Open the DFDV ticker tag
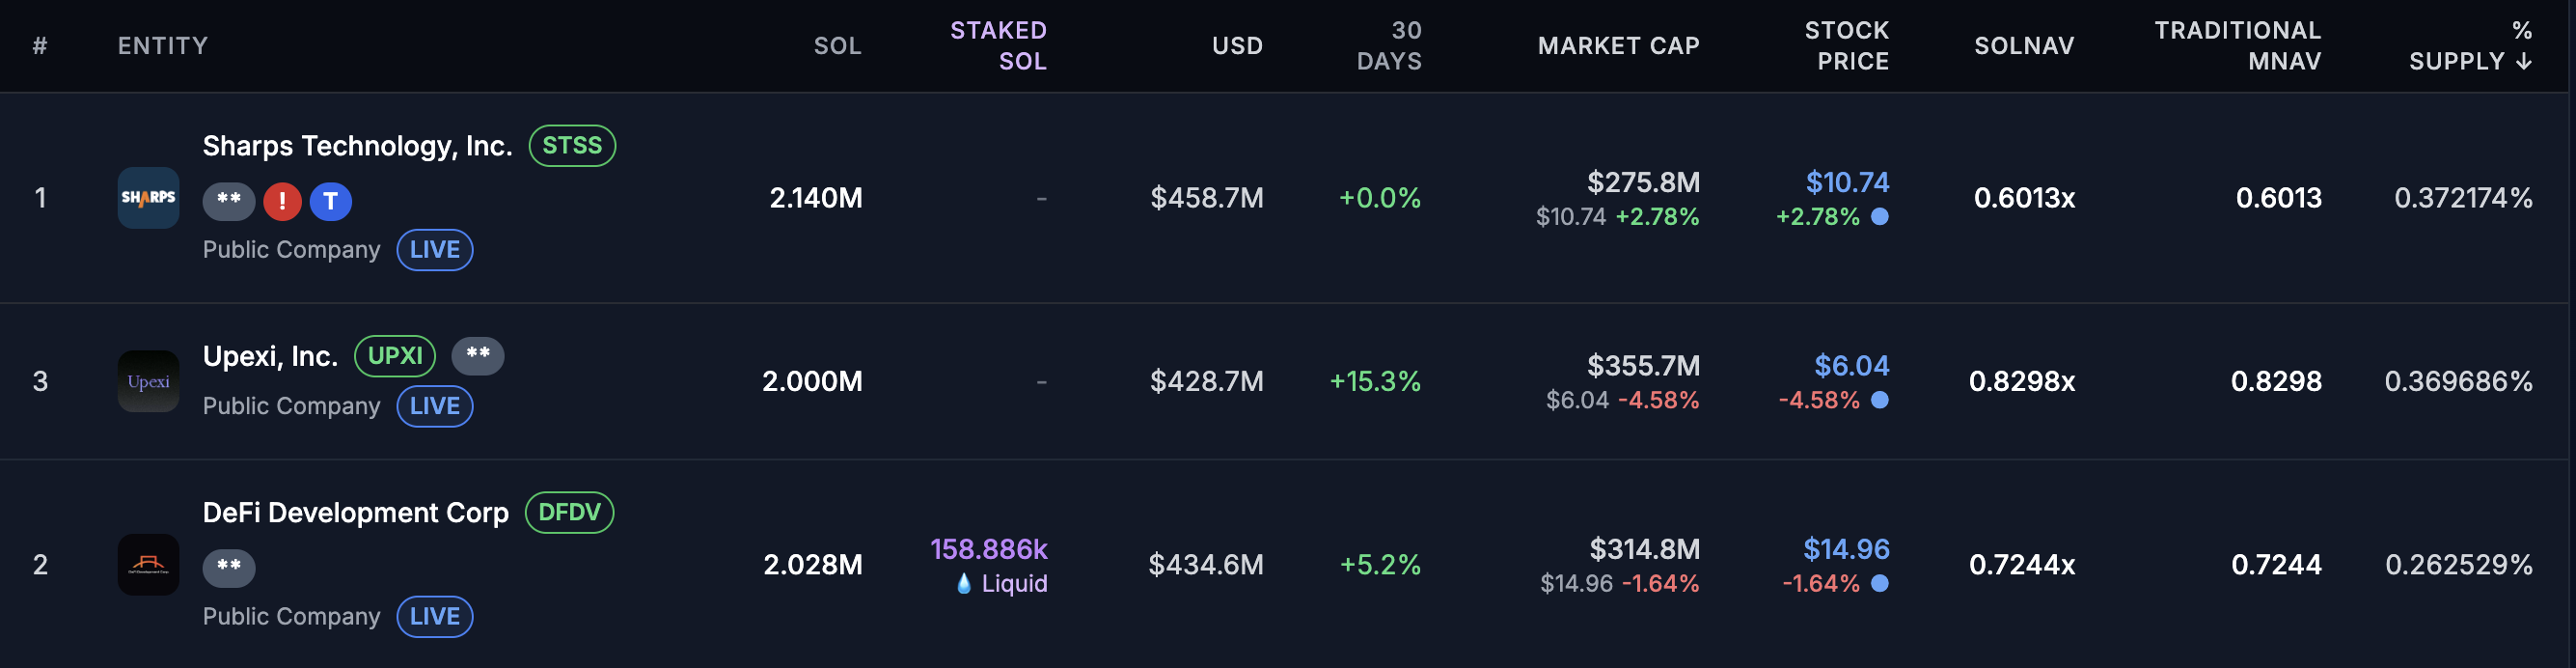This screenshot has height=668, width=2576. click(569, 513)
